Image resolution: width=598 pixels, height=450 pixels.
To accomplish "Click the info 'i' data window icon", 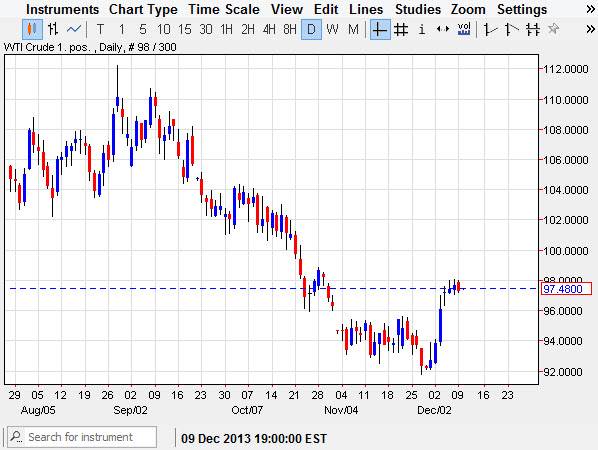I will pos(421,29).
